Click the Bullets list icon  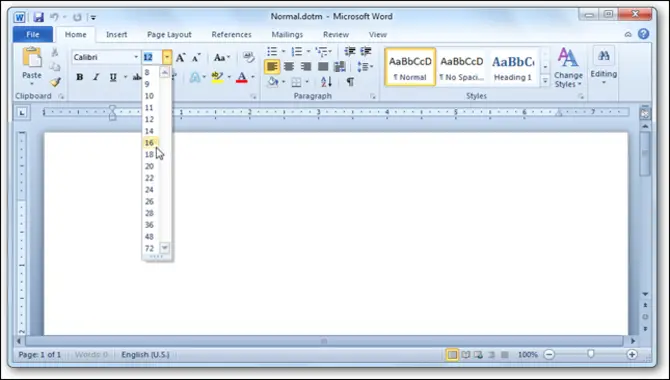point(272,52)
